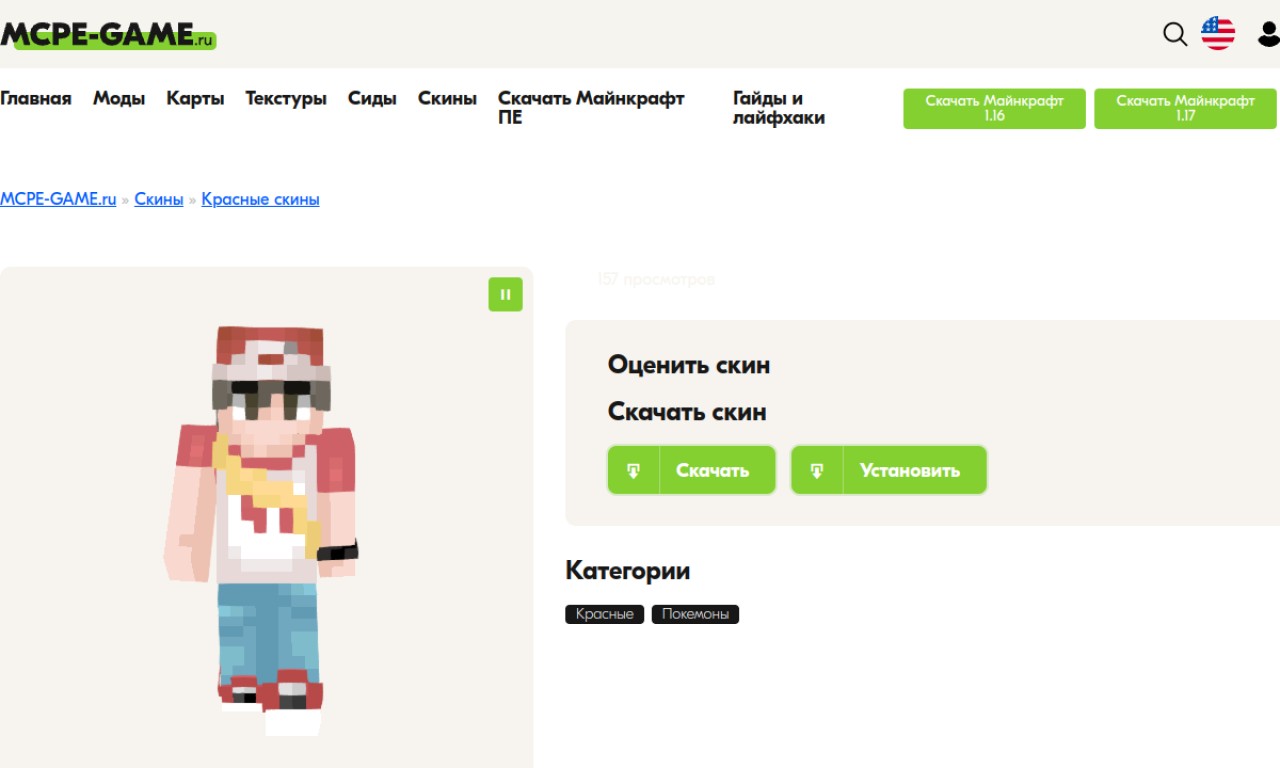The image size is (1280, 768).
Task: Follow the MCPE-GAME.ru breadcrumb link
Action: (x=58, y=199)
